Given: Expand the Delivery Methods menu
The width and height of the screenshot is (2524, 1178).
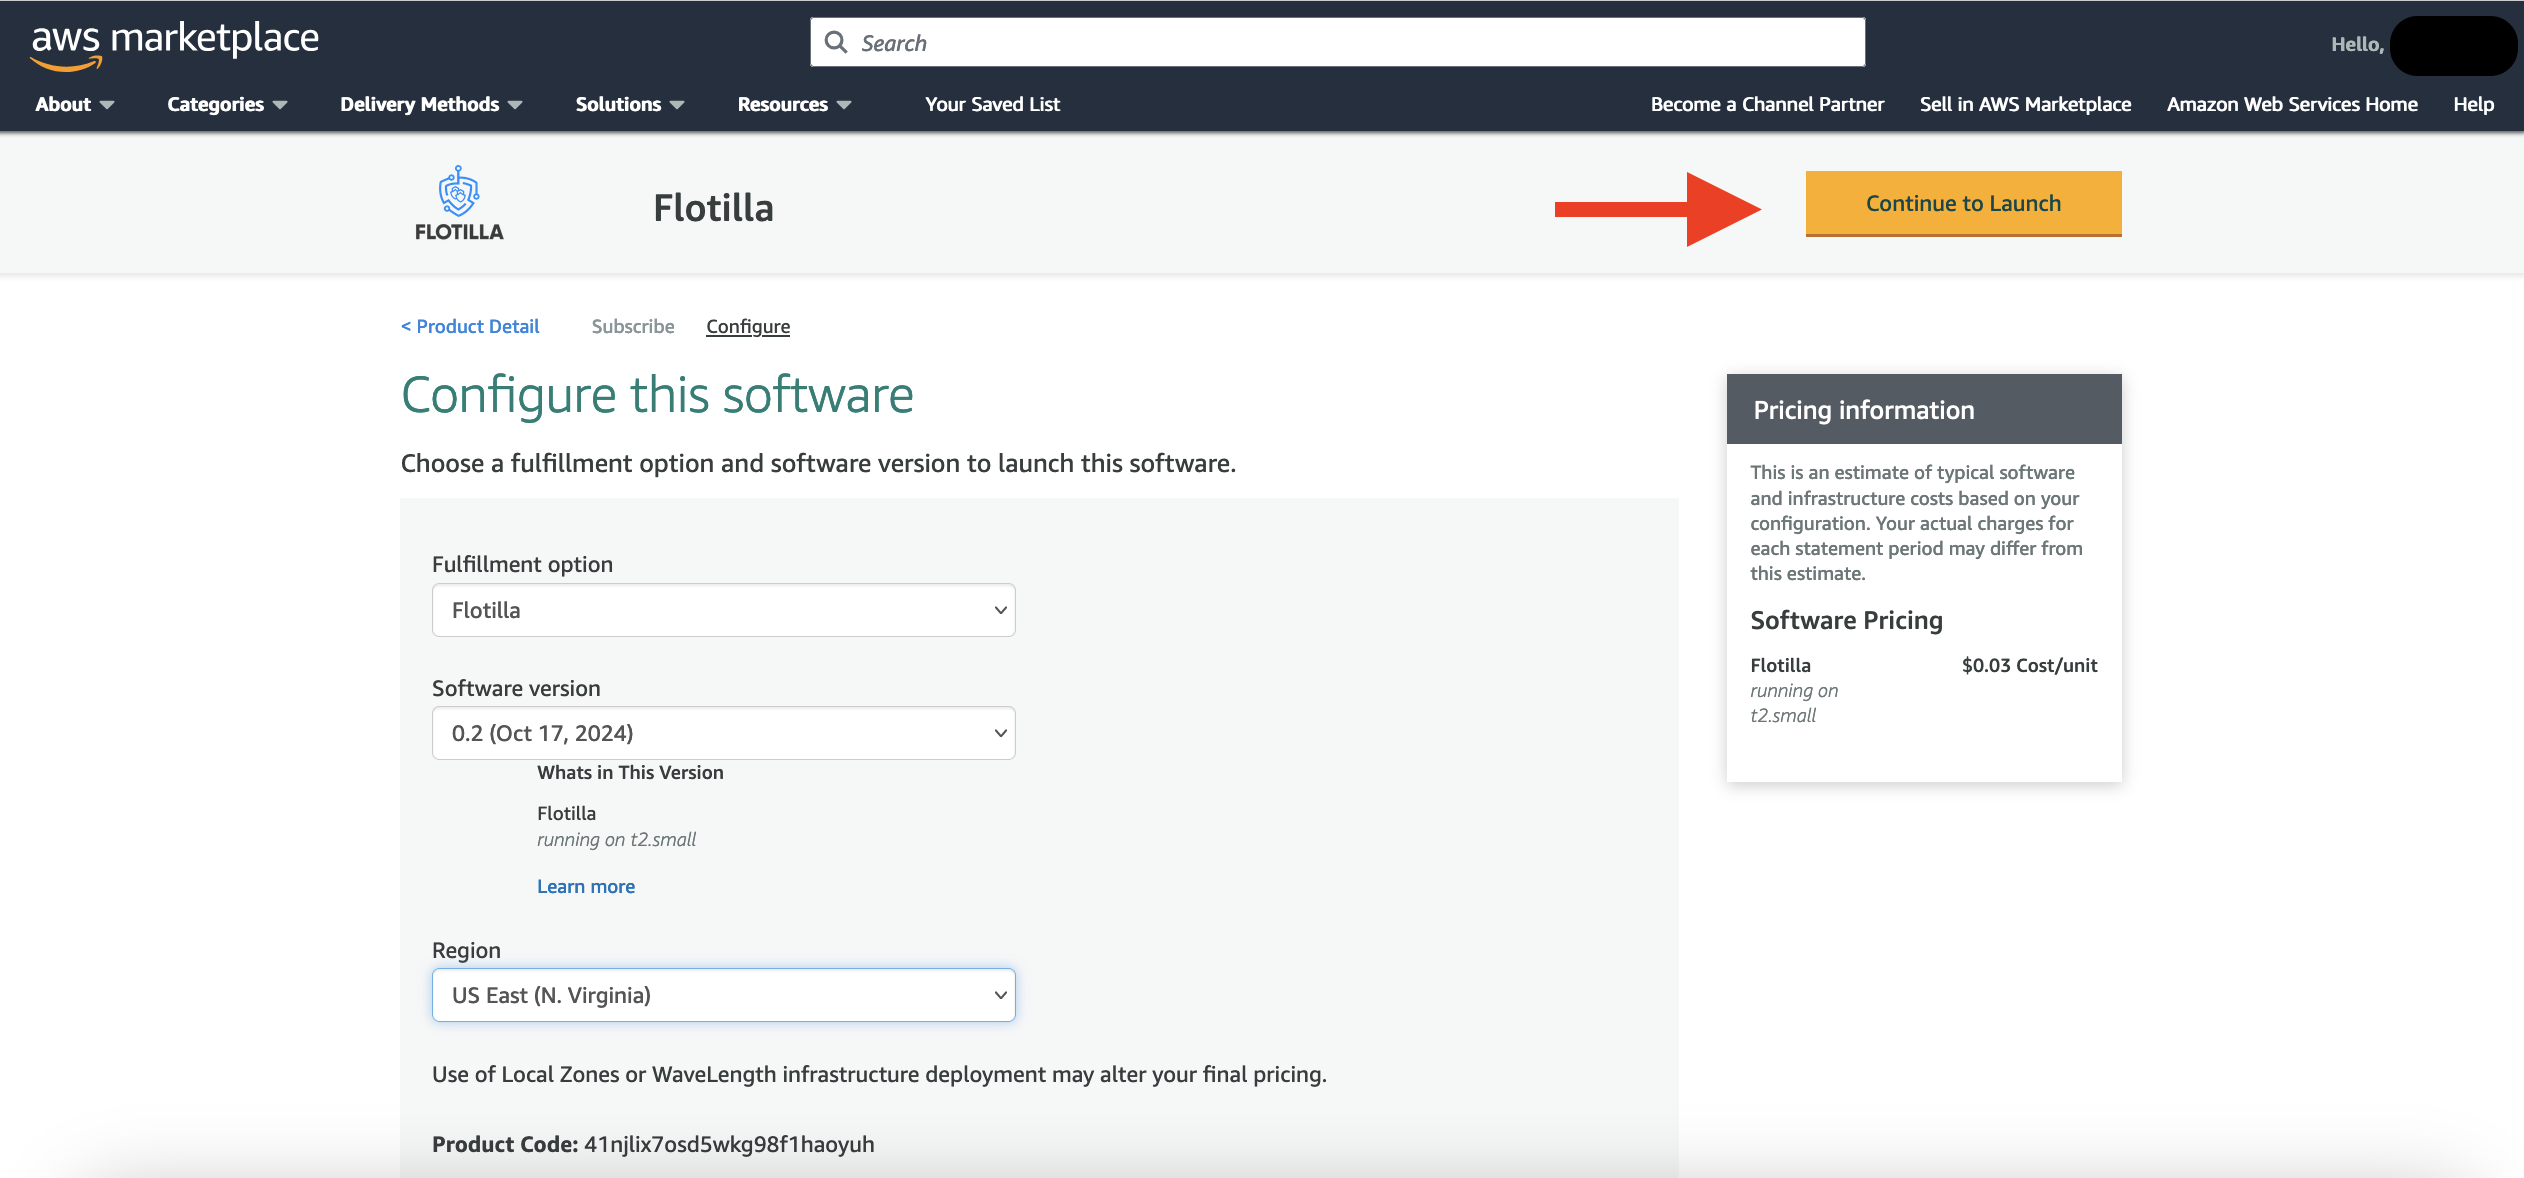Looking at the screenshot, I should coord(431,104).
